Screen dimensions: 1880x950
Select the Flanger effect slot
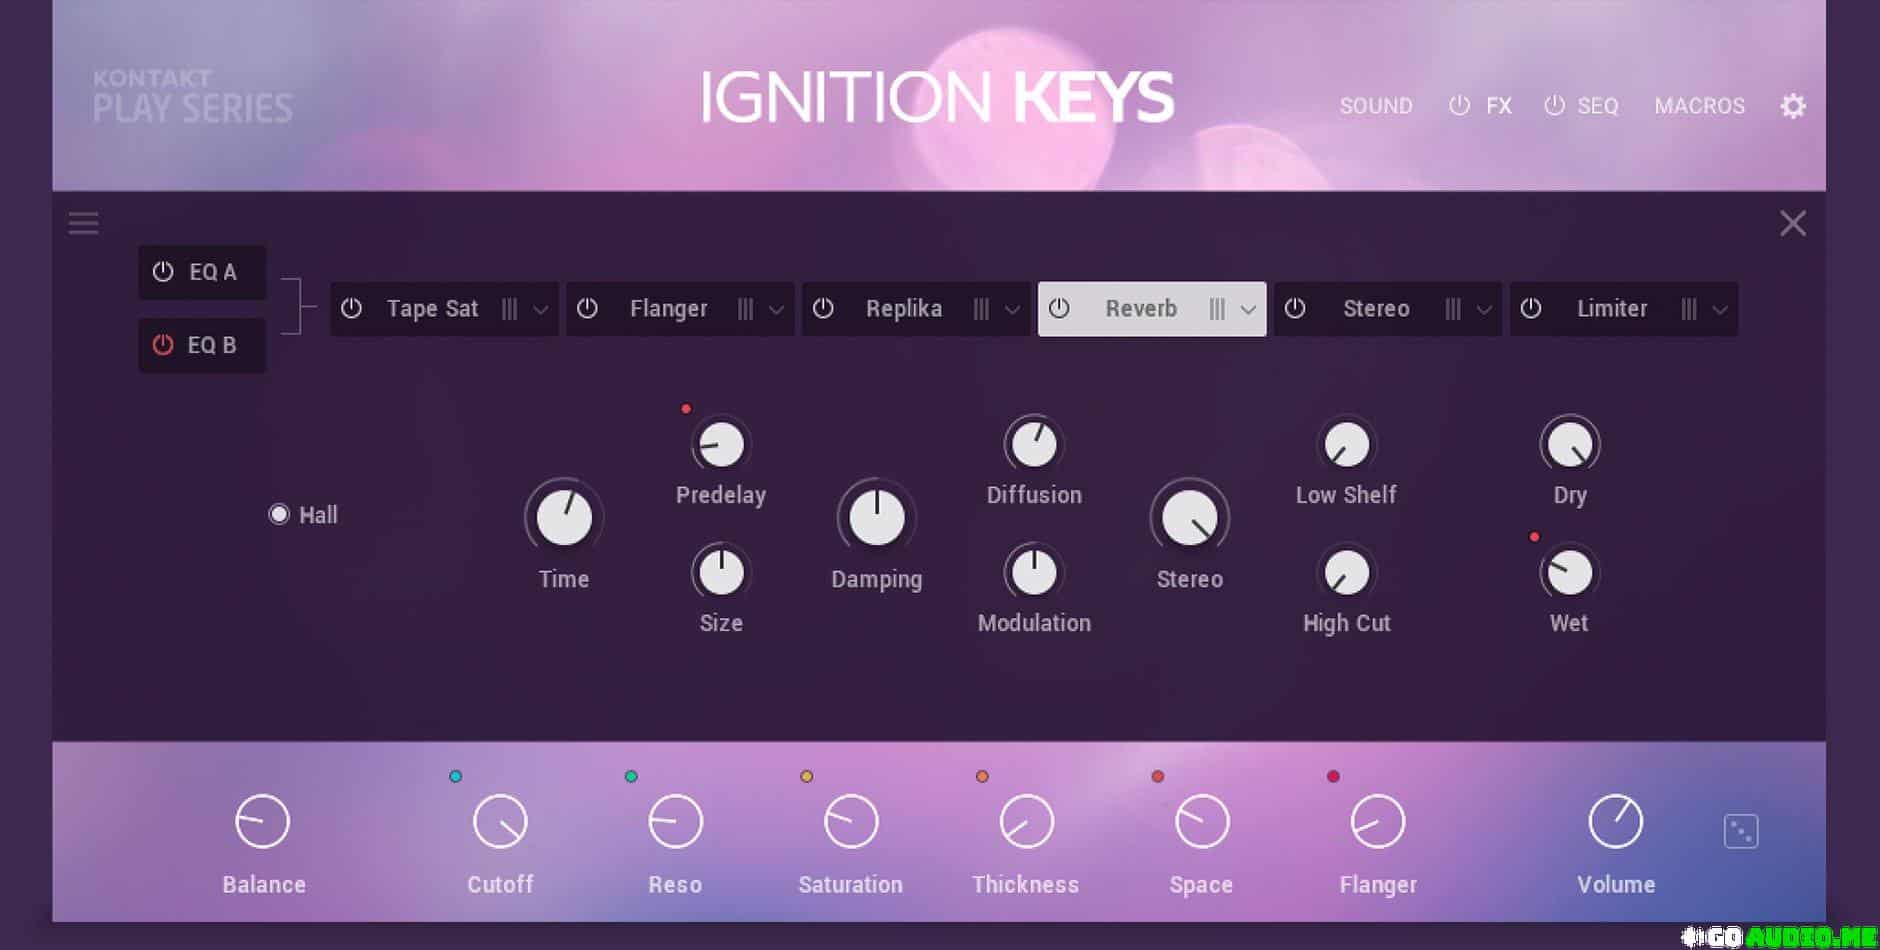[680, 309]
